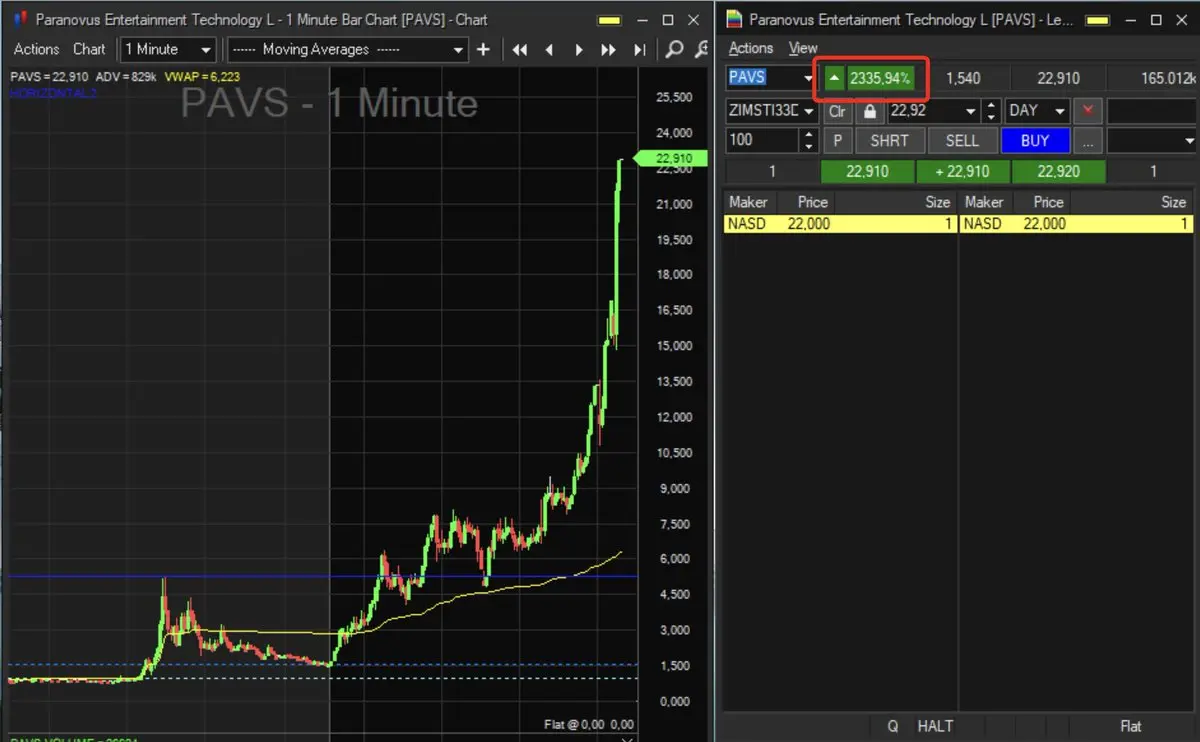The width and height of the screenshot is (1200, 742).
Task: Open the Chart menu
Action: (89, 49)
